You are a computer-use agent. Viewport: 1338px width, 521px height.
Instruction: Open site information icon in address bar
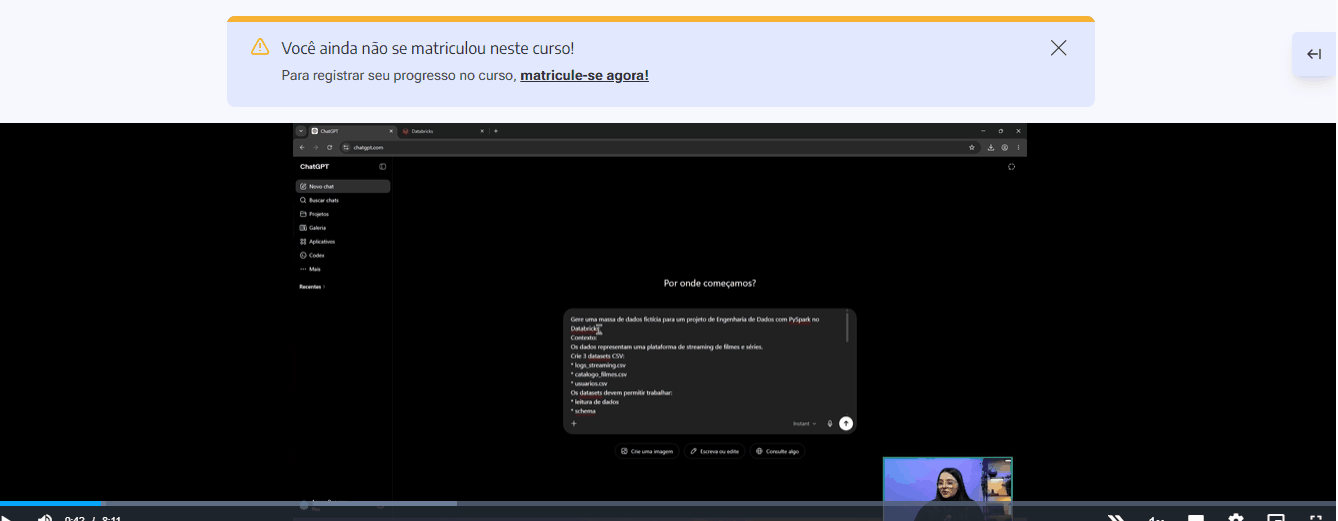pyautogui.click(x=346, y=147)
